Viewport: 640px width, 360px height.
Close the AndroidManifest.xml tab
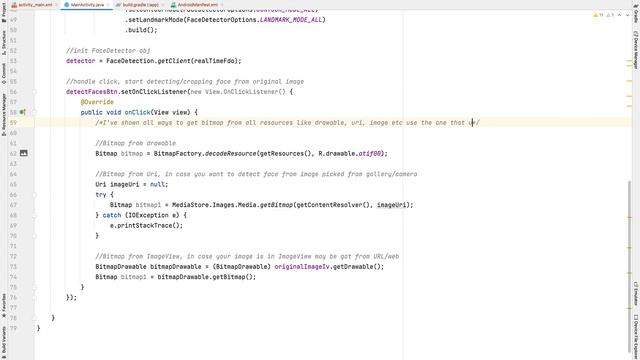click(x=222, y=5)
